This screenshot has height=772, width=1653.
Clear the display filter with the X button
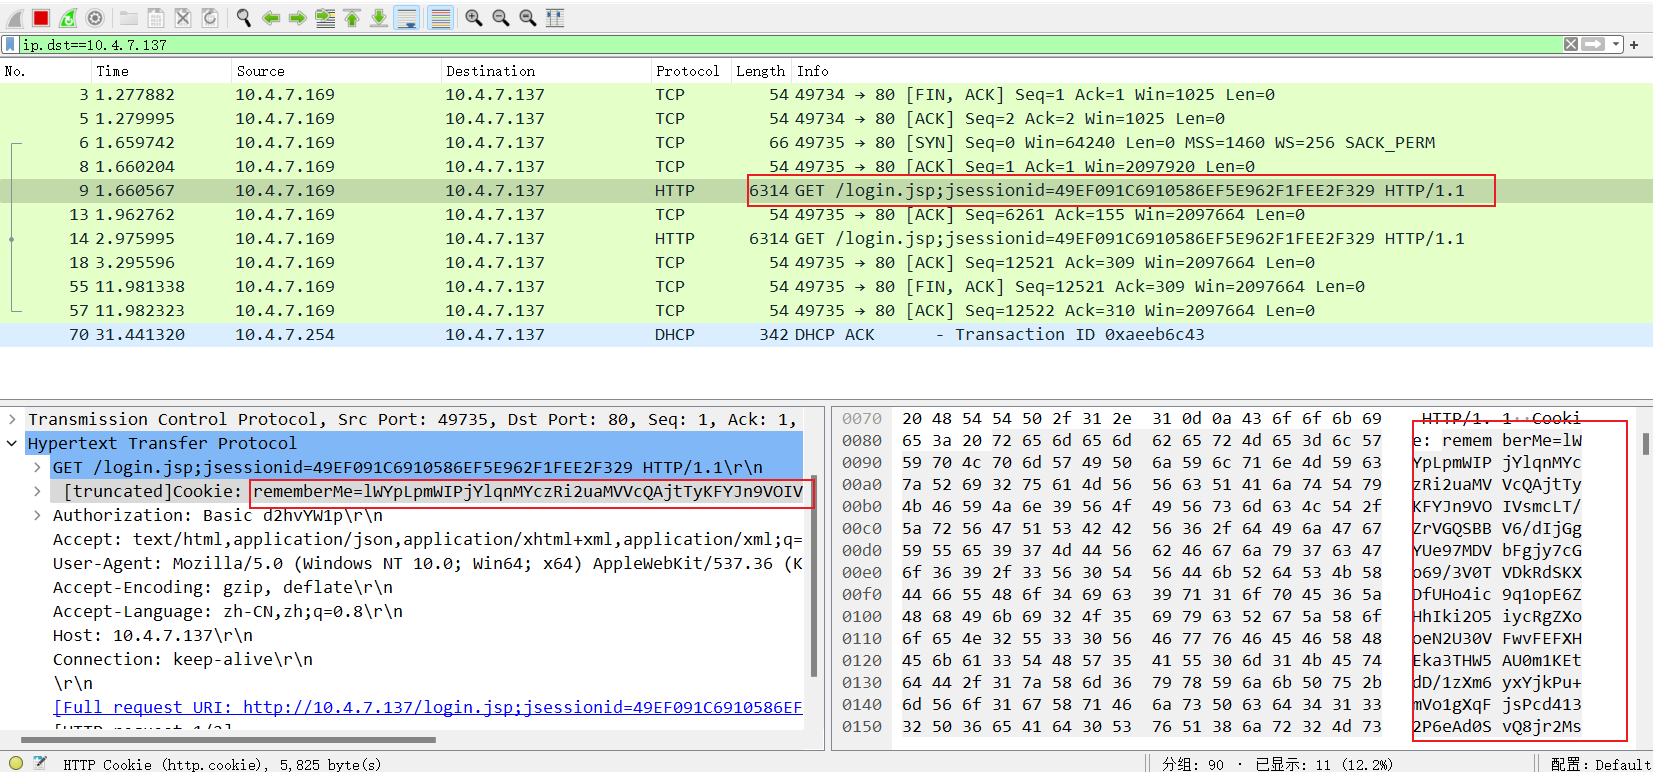tap(1571, 44)
